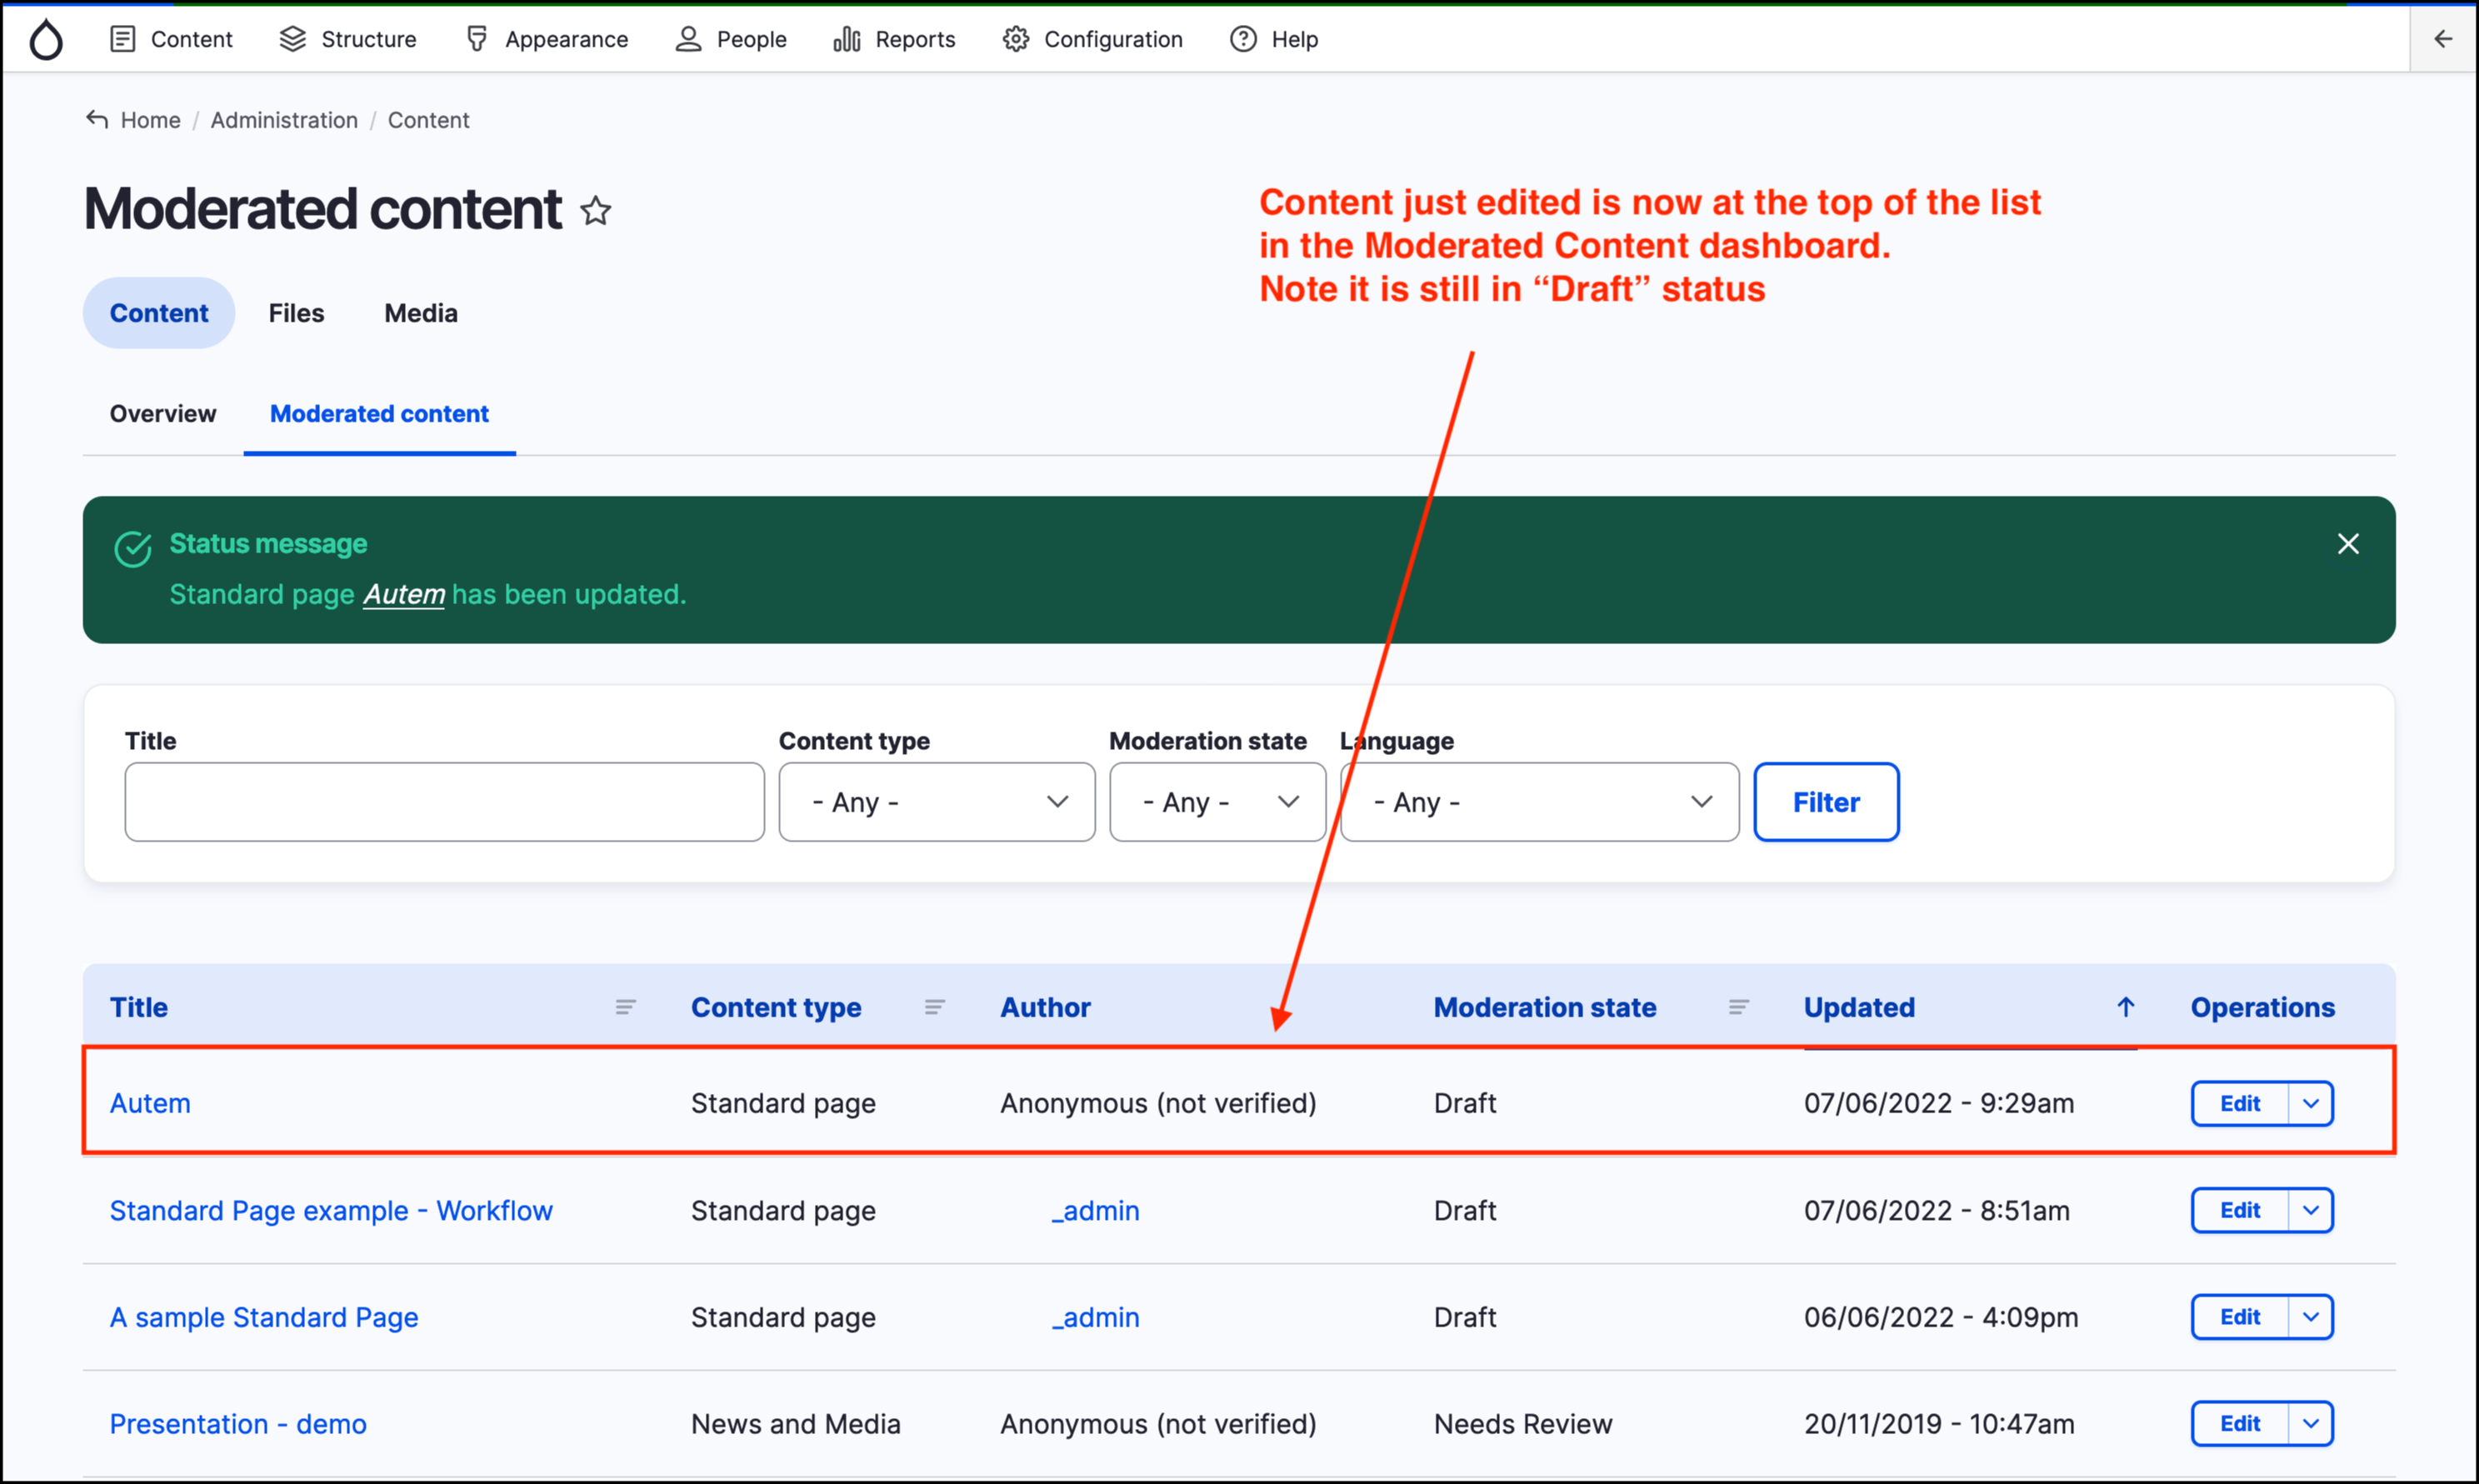Screen dimensions: 2479x1484
Task: Expand operations arrow for Presentation - demo row
Action: pos(2311,1424)
